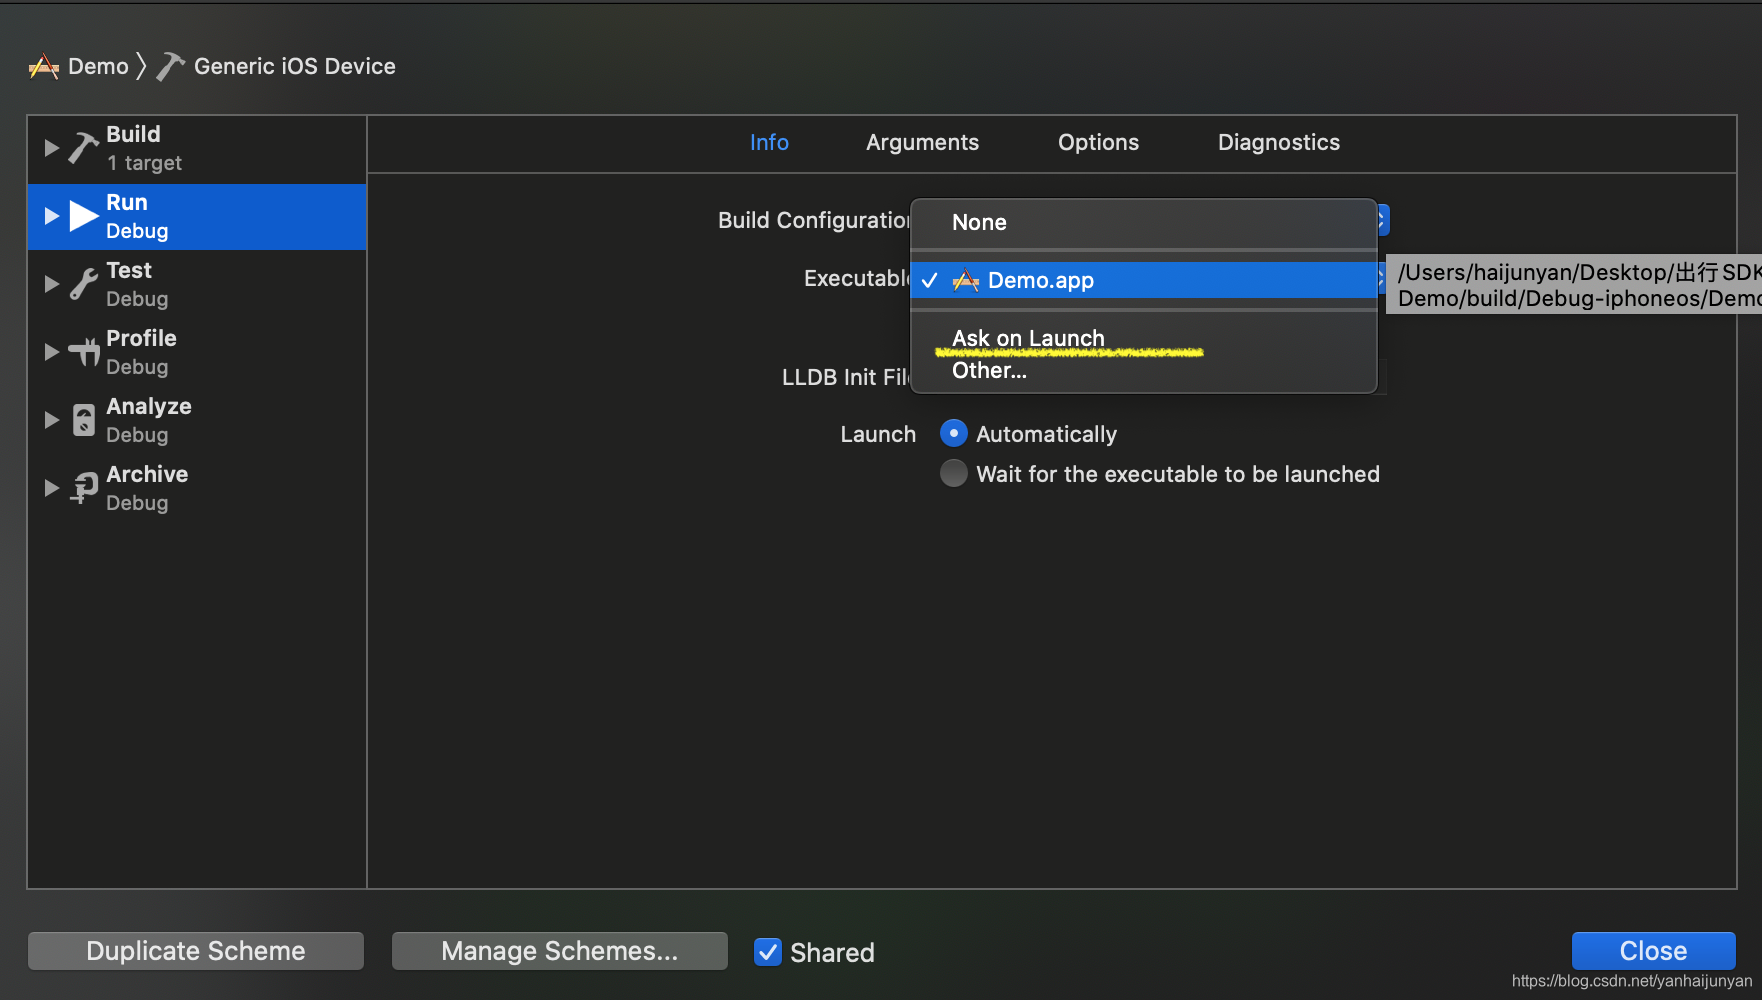1762x1000 pixels.
Task: Choose Ask on Launch menu item
Action: (x=1144, y=339)
